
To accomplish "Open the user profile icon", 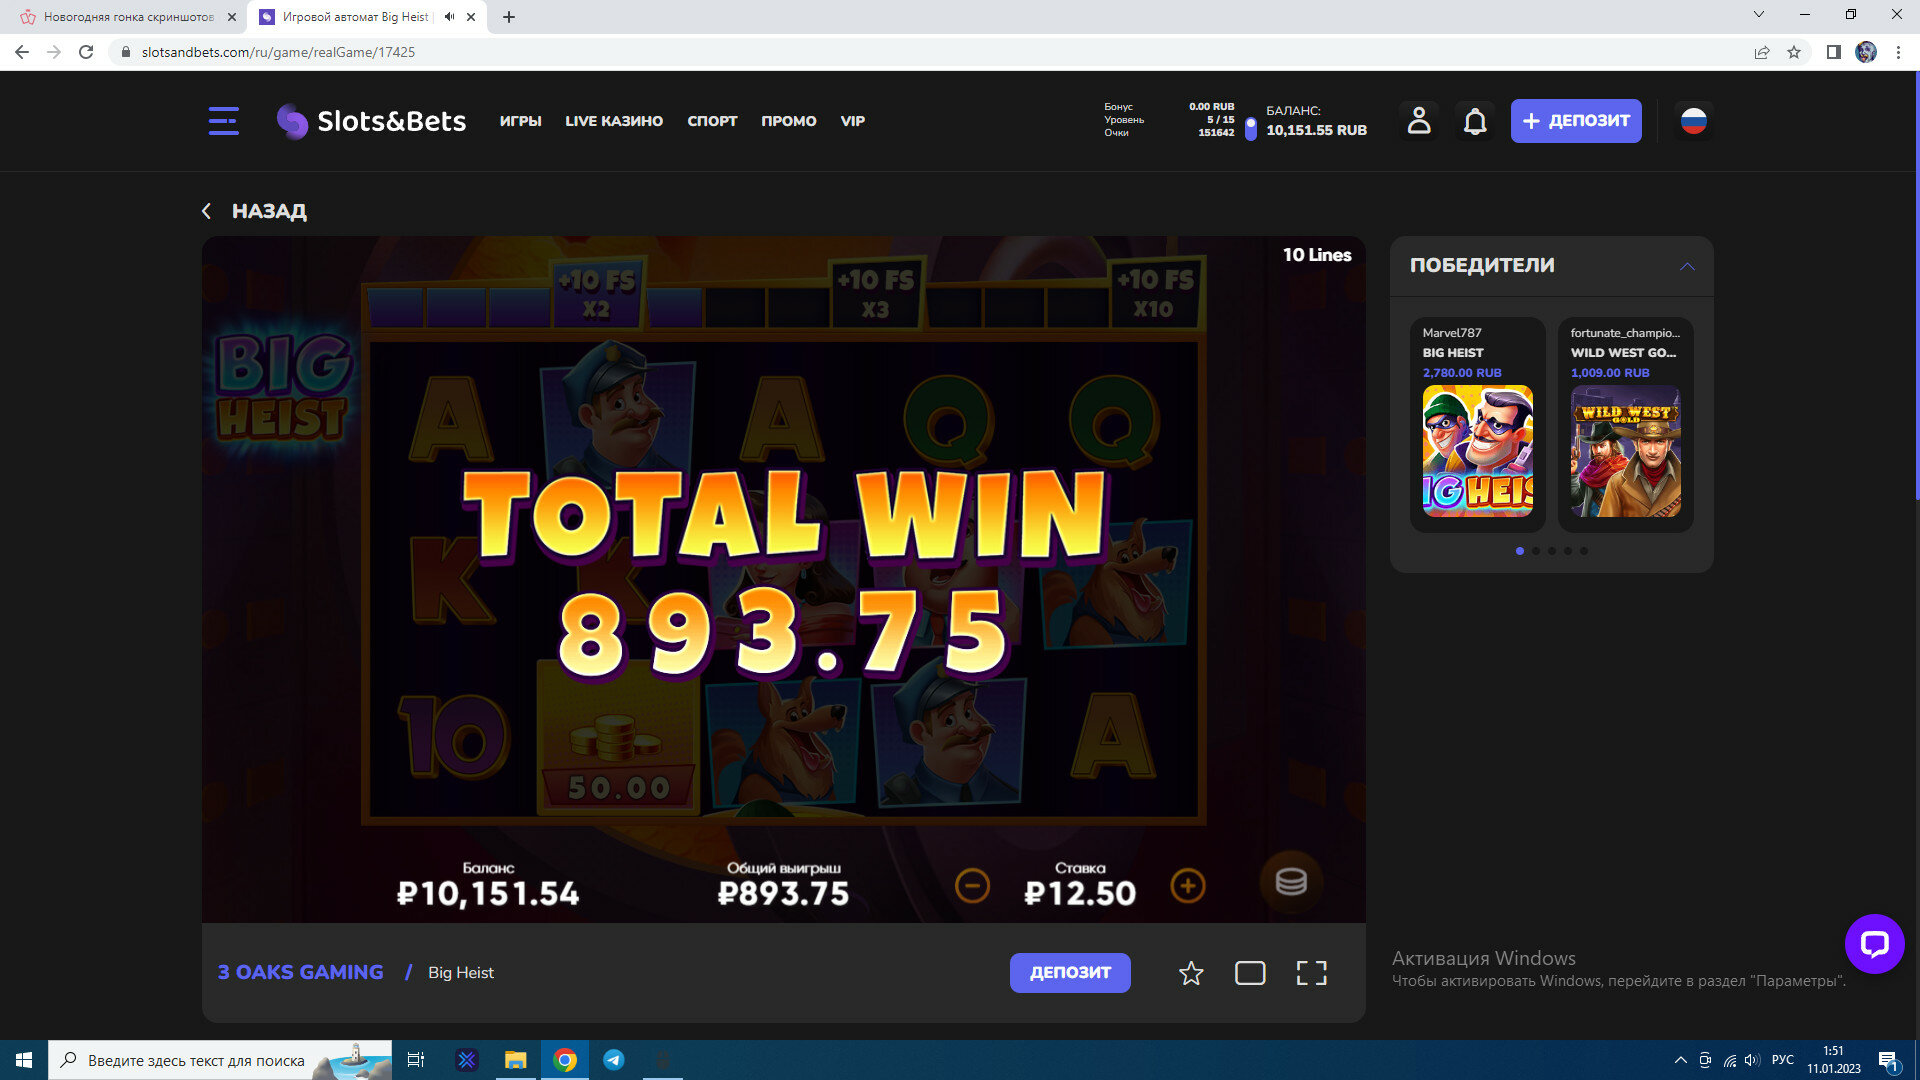I will coord(1418,121).
